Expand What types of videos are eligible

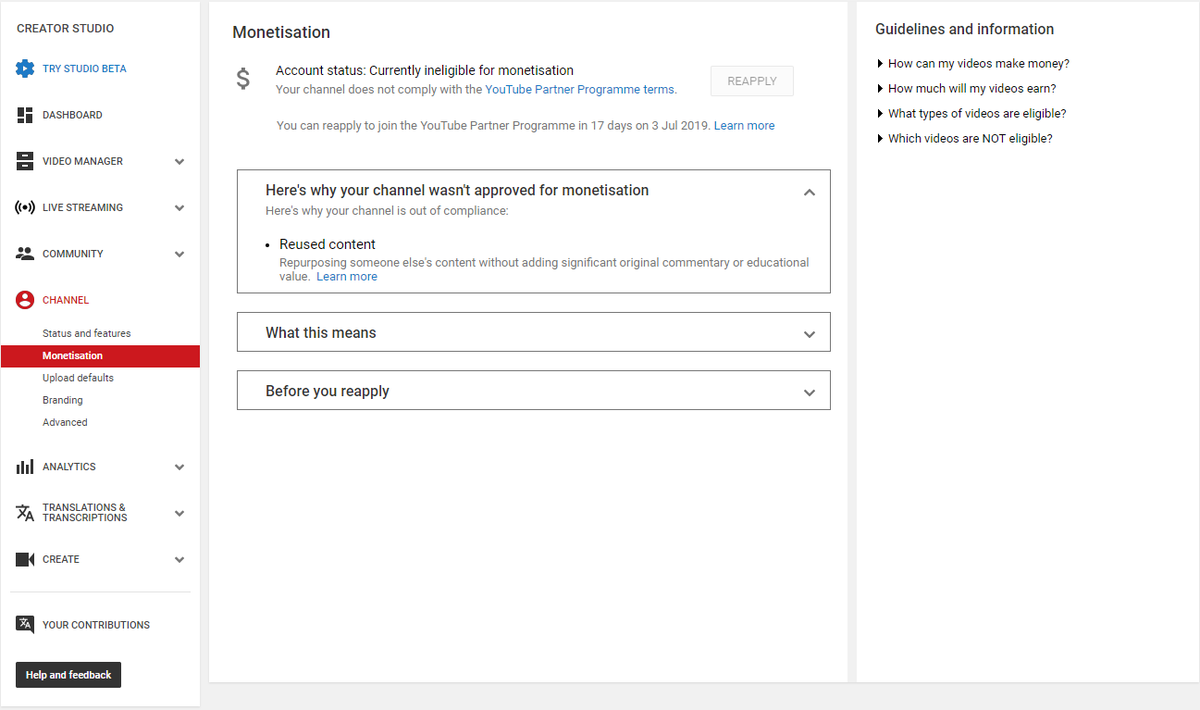tap(971, 114)
